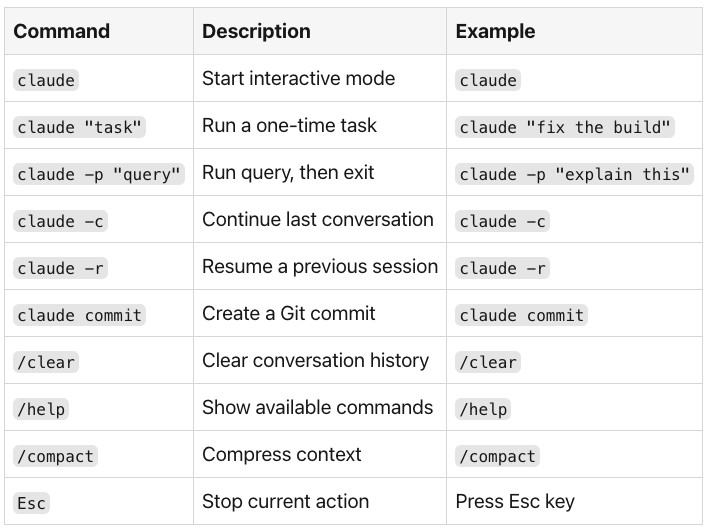Click the /help code in Example column

coord(483,409)
